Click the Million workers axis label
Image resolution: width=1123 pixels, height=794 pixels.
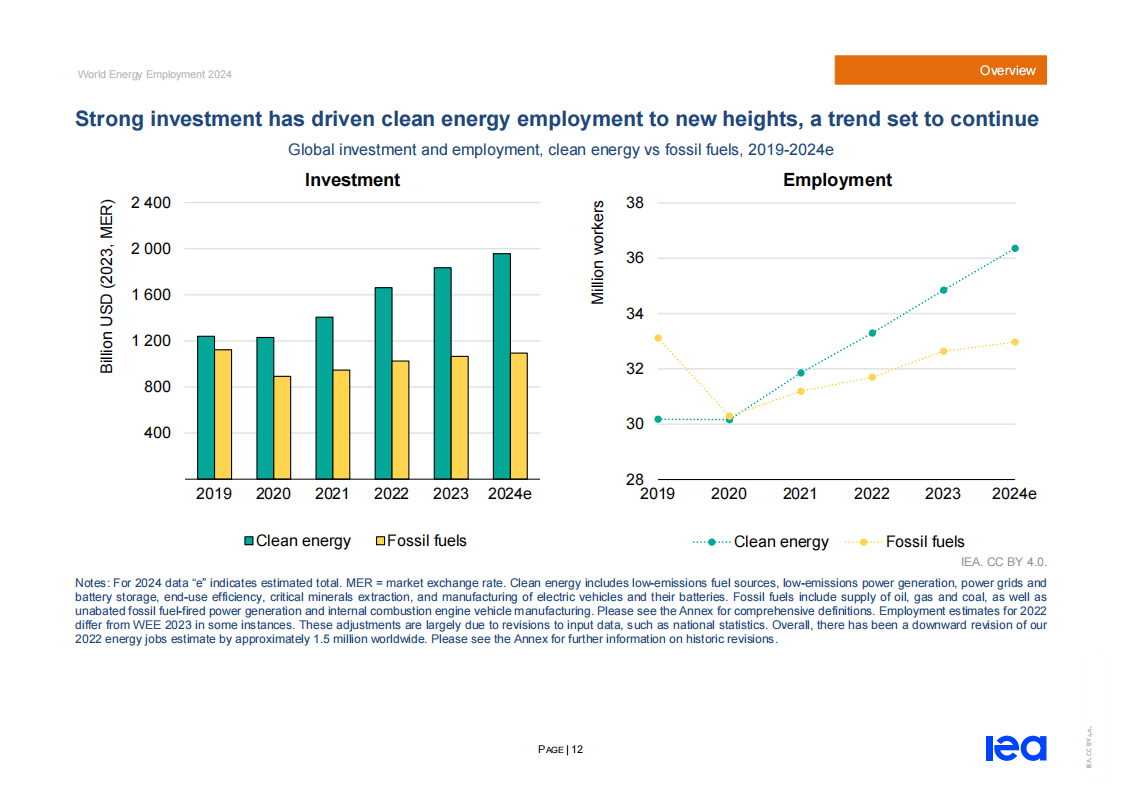[597, 253]
